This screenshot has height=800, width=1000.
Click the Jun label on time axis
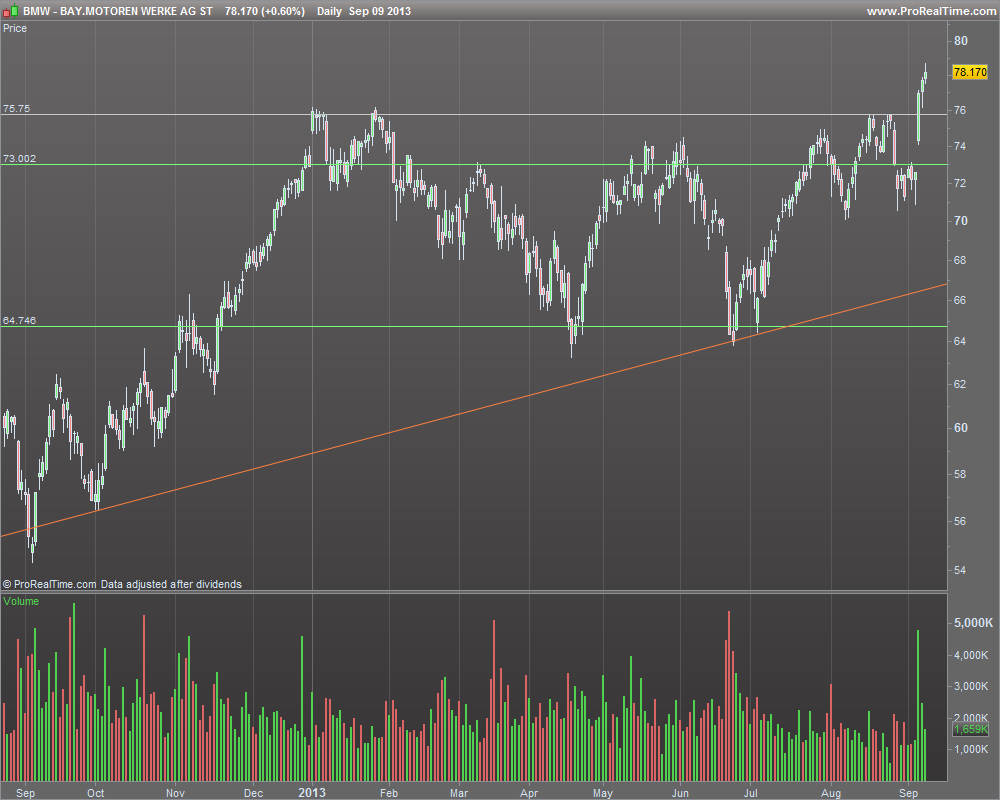coord(680,793)
